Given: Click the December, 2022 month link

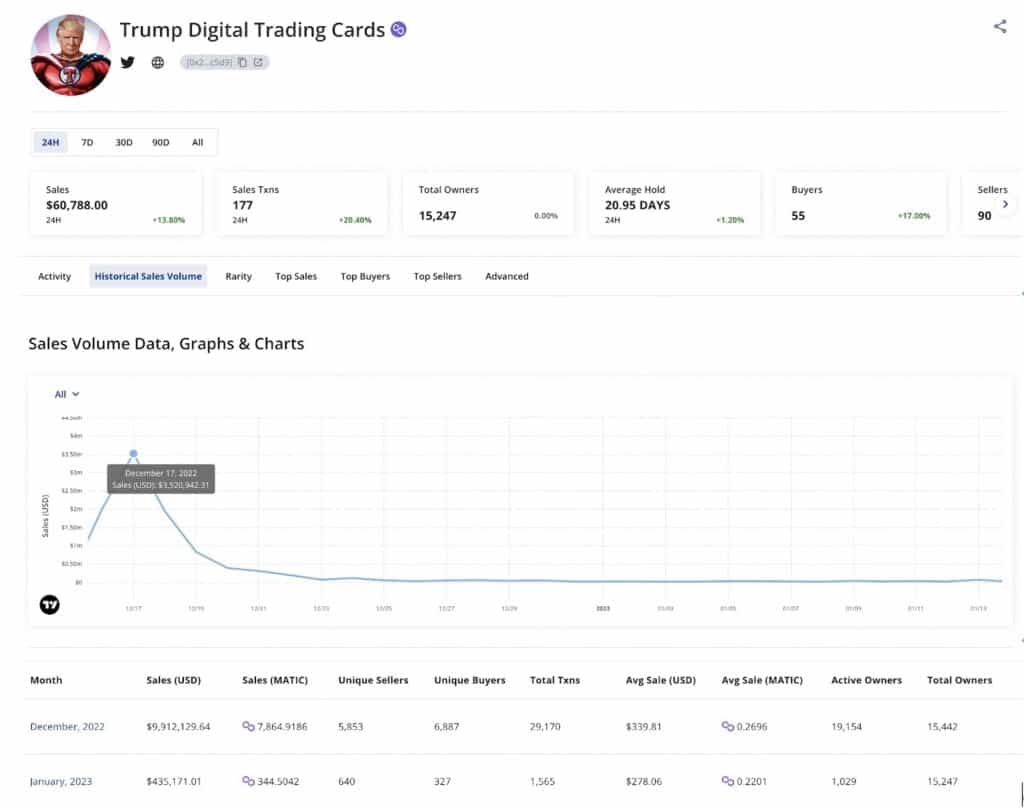Looking at the screenshot, I should tap(67, 726).
